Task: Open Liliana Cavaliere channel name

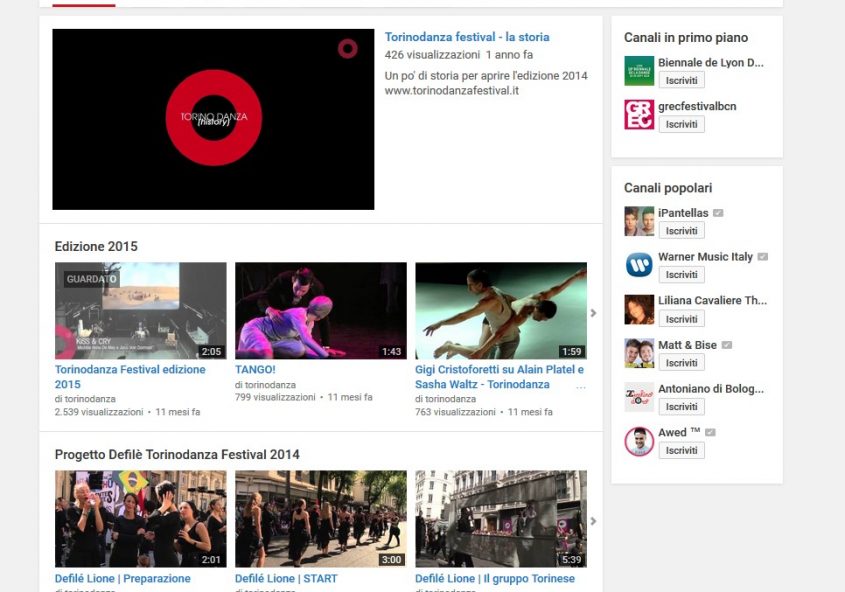Action: pos(712,300)
